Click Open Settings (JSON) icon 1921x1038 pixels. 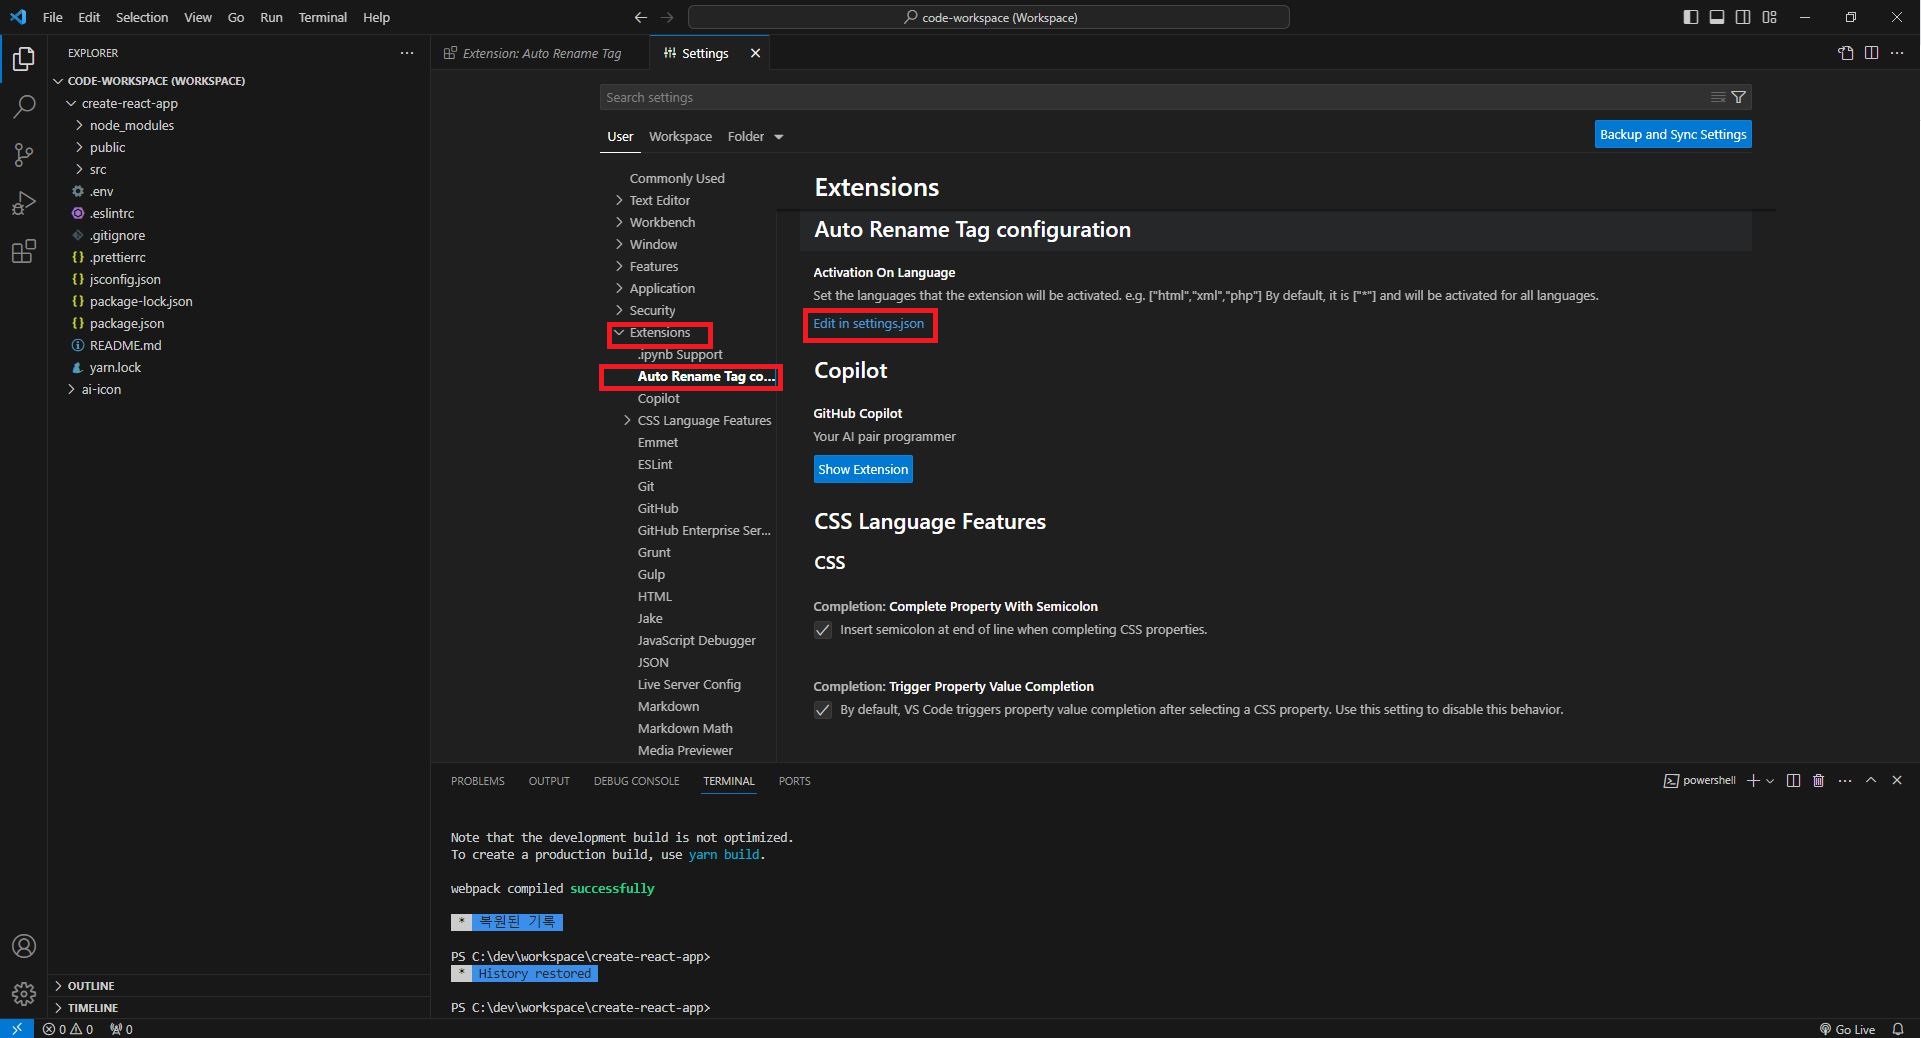[1845, 53]
